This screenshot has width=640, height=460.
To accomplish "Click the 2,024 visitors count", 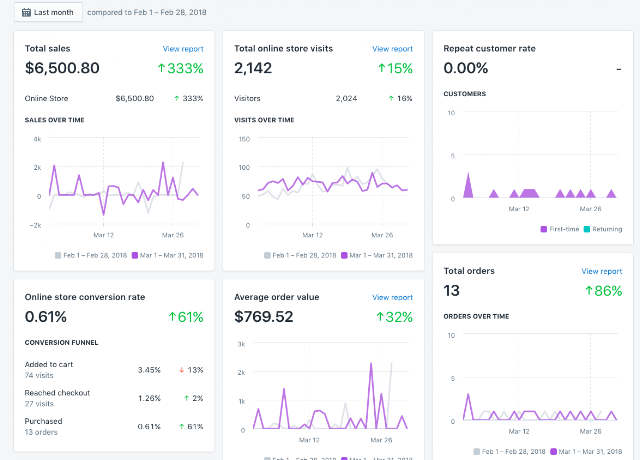I will pyautogui.click(x=346, y=98).
